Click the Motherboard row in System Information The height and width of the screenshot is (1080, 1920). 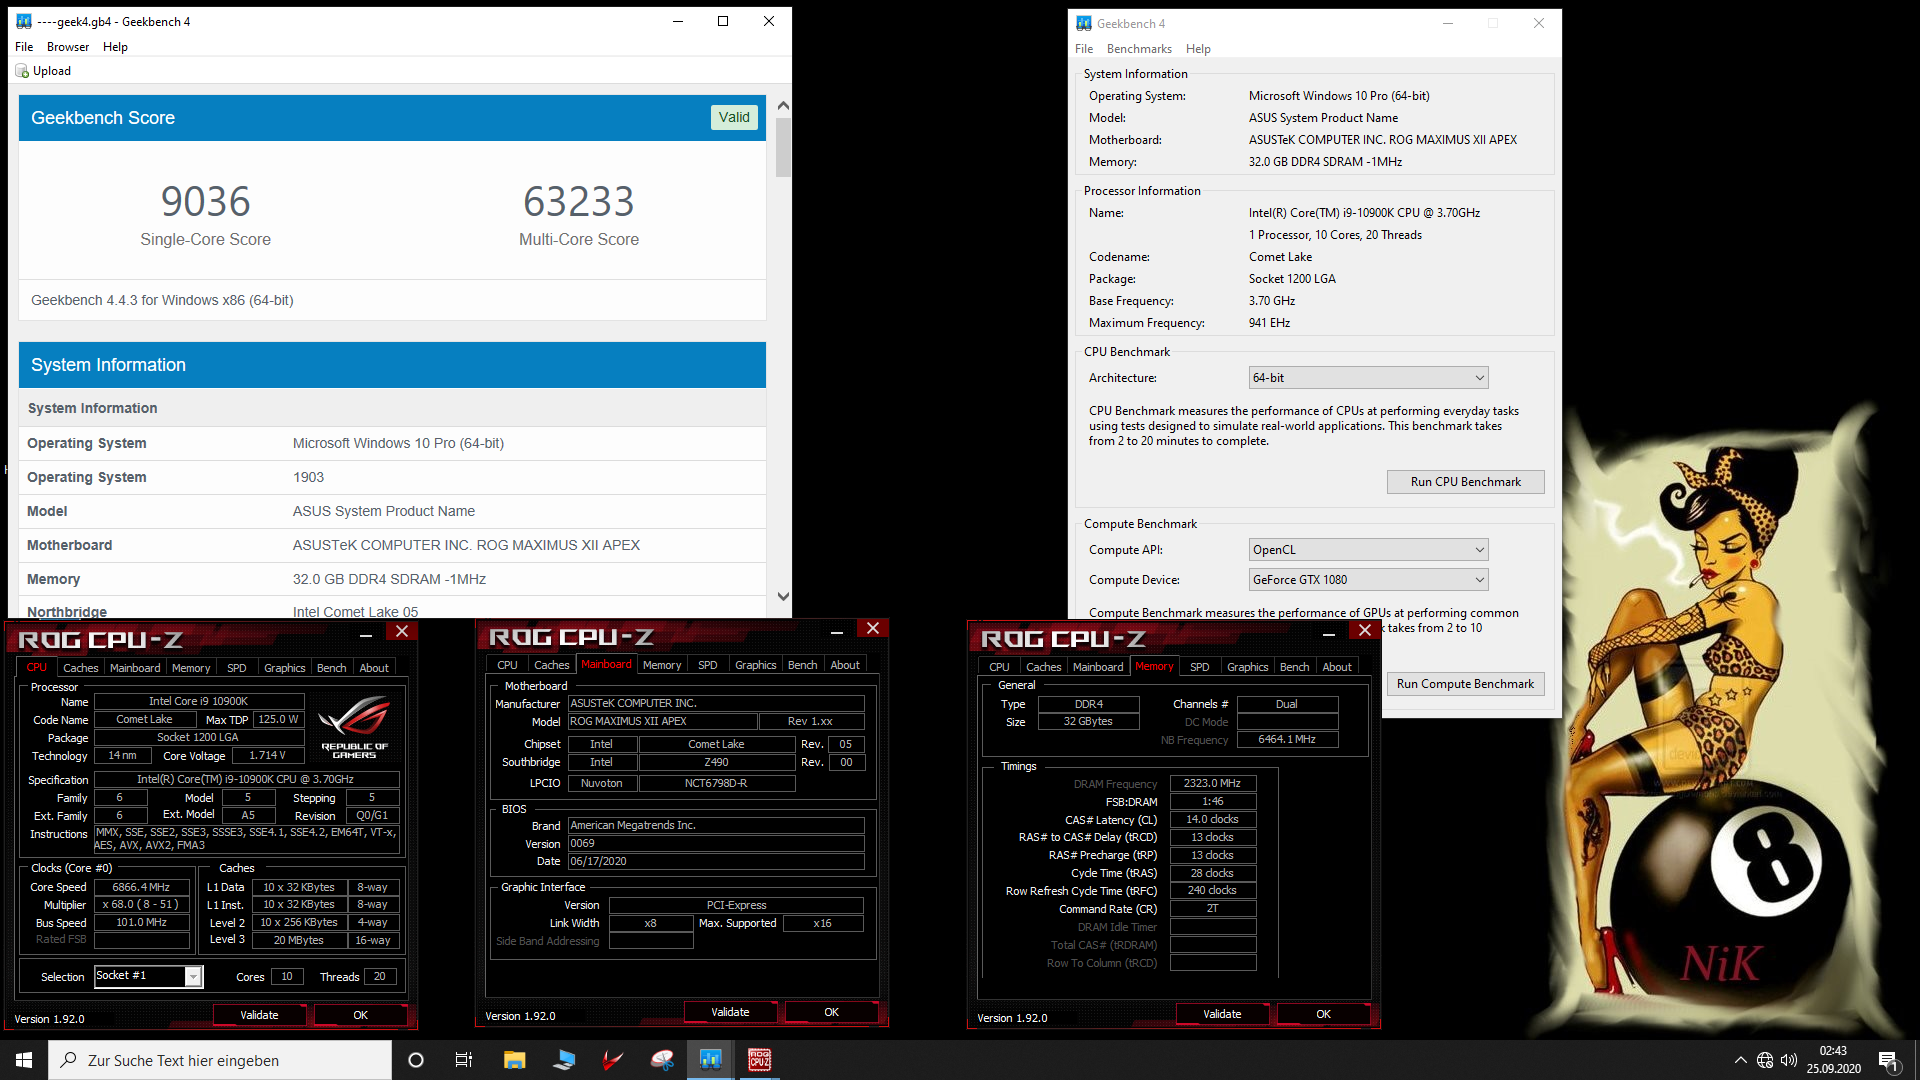pyautogui.click(x=392, y=545)
